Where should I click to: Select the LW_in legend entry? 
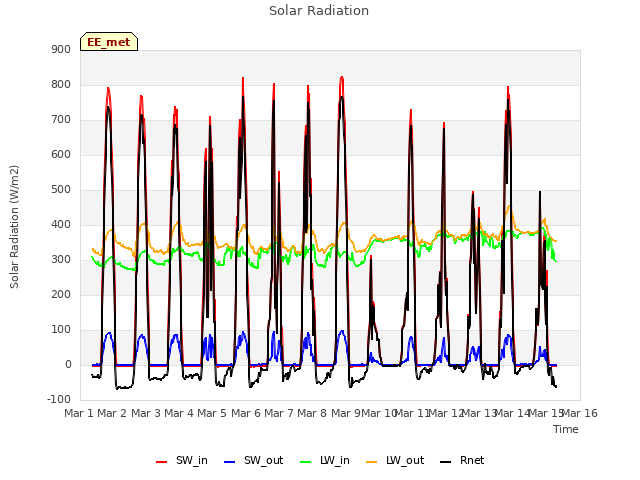(325, 461)
